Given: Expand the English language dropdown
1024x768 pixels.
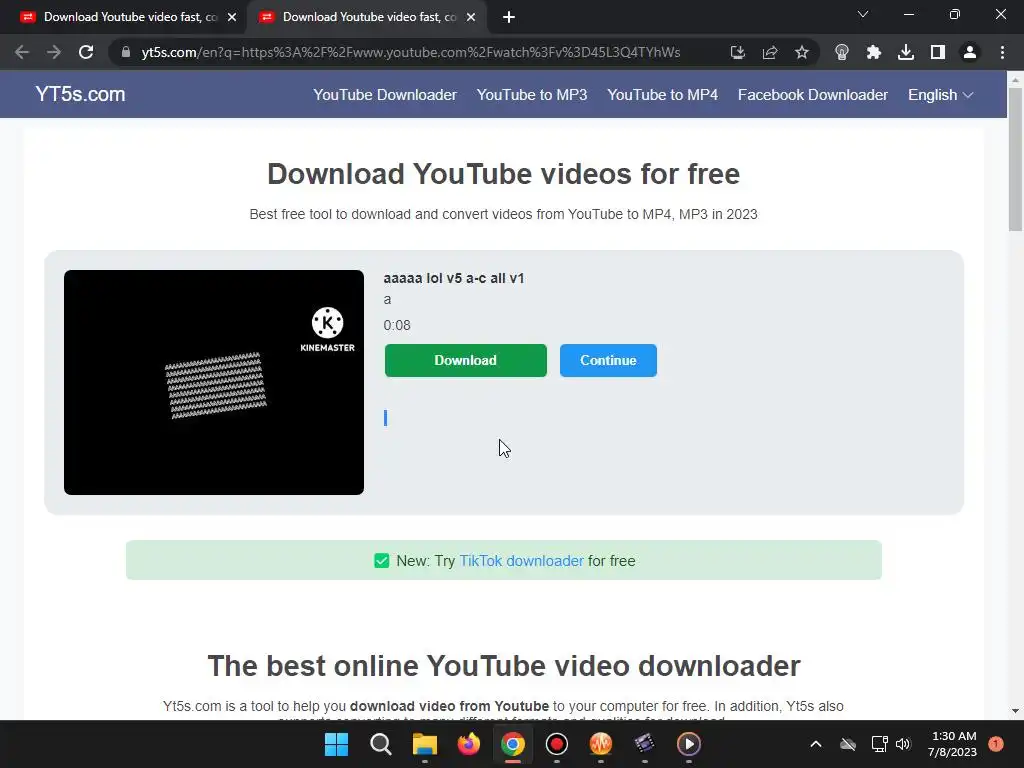Looking at the screenshot, I should pyautogui.click(x=940, y=95).
